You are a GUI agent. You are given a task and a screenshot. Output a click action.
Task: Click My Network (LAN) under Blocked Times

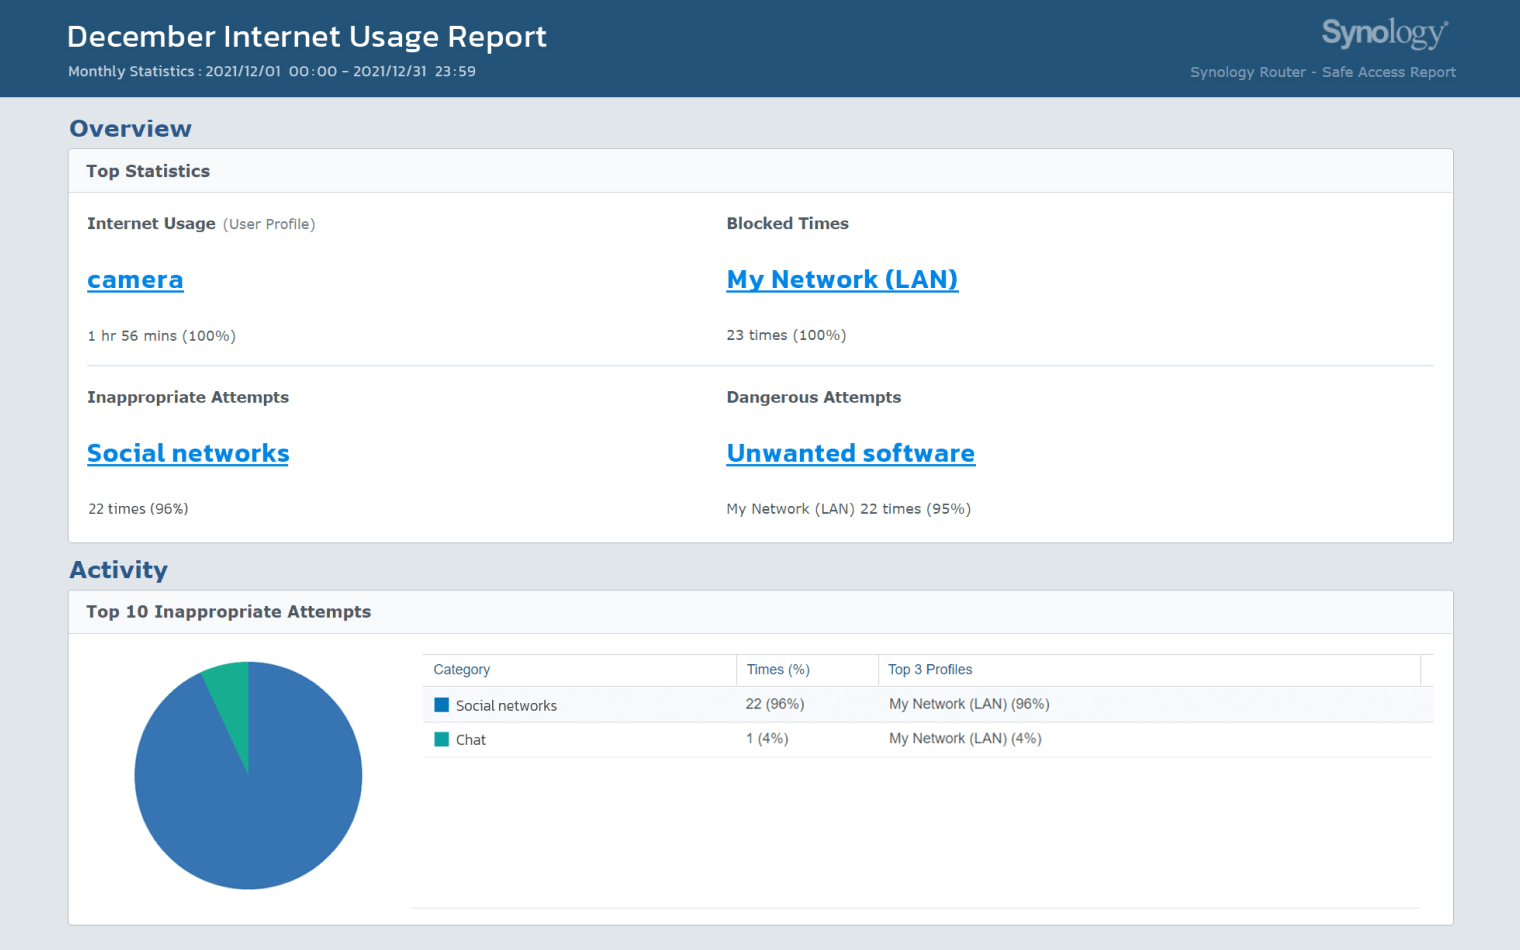[842, 280]
